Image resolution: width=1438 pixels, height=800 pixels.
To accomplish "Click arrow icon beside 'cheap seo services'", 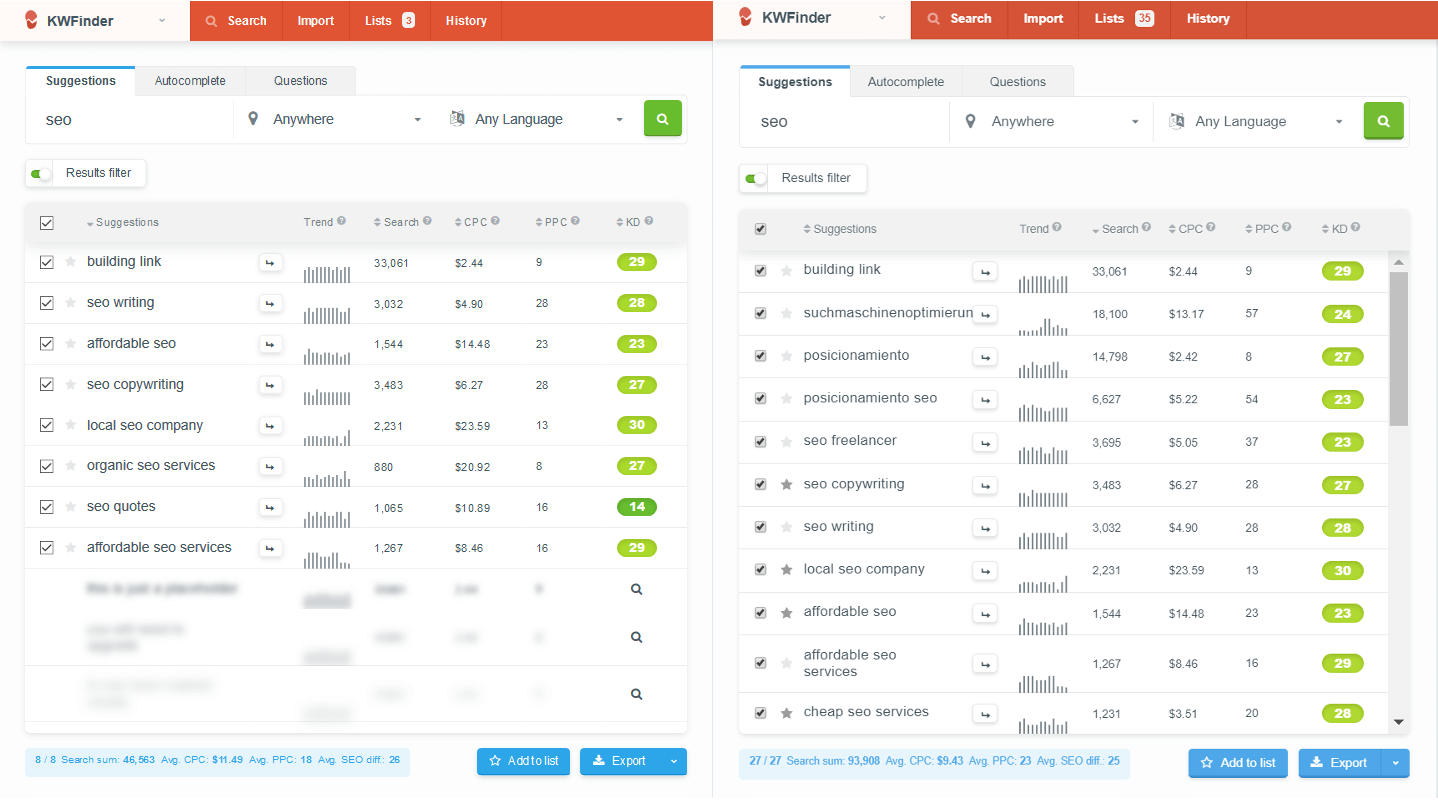I will coord(985,714).
